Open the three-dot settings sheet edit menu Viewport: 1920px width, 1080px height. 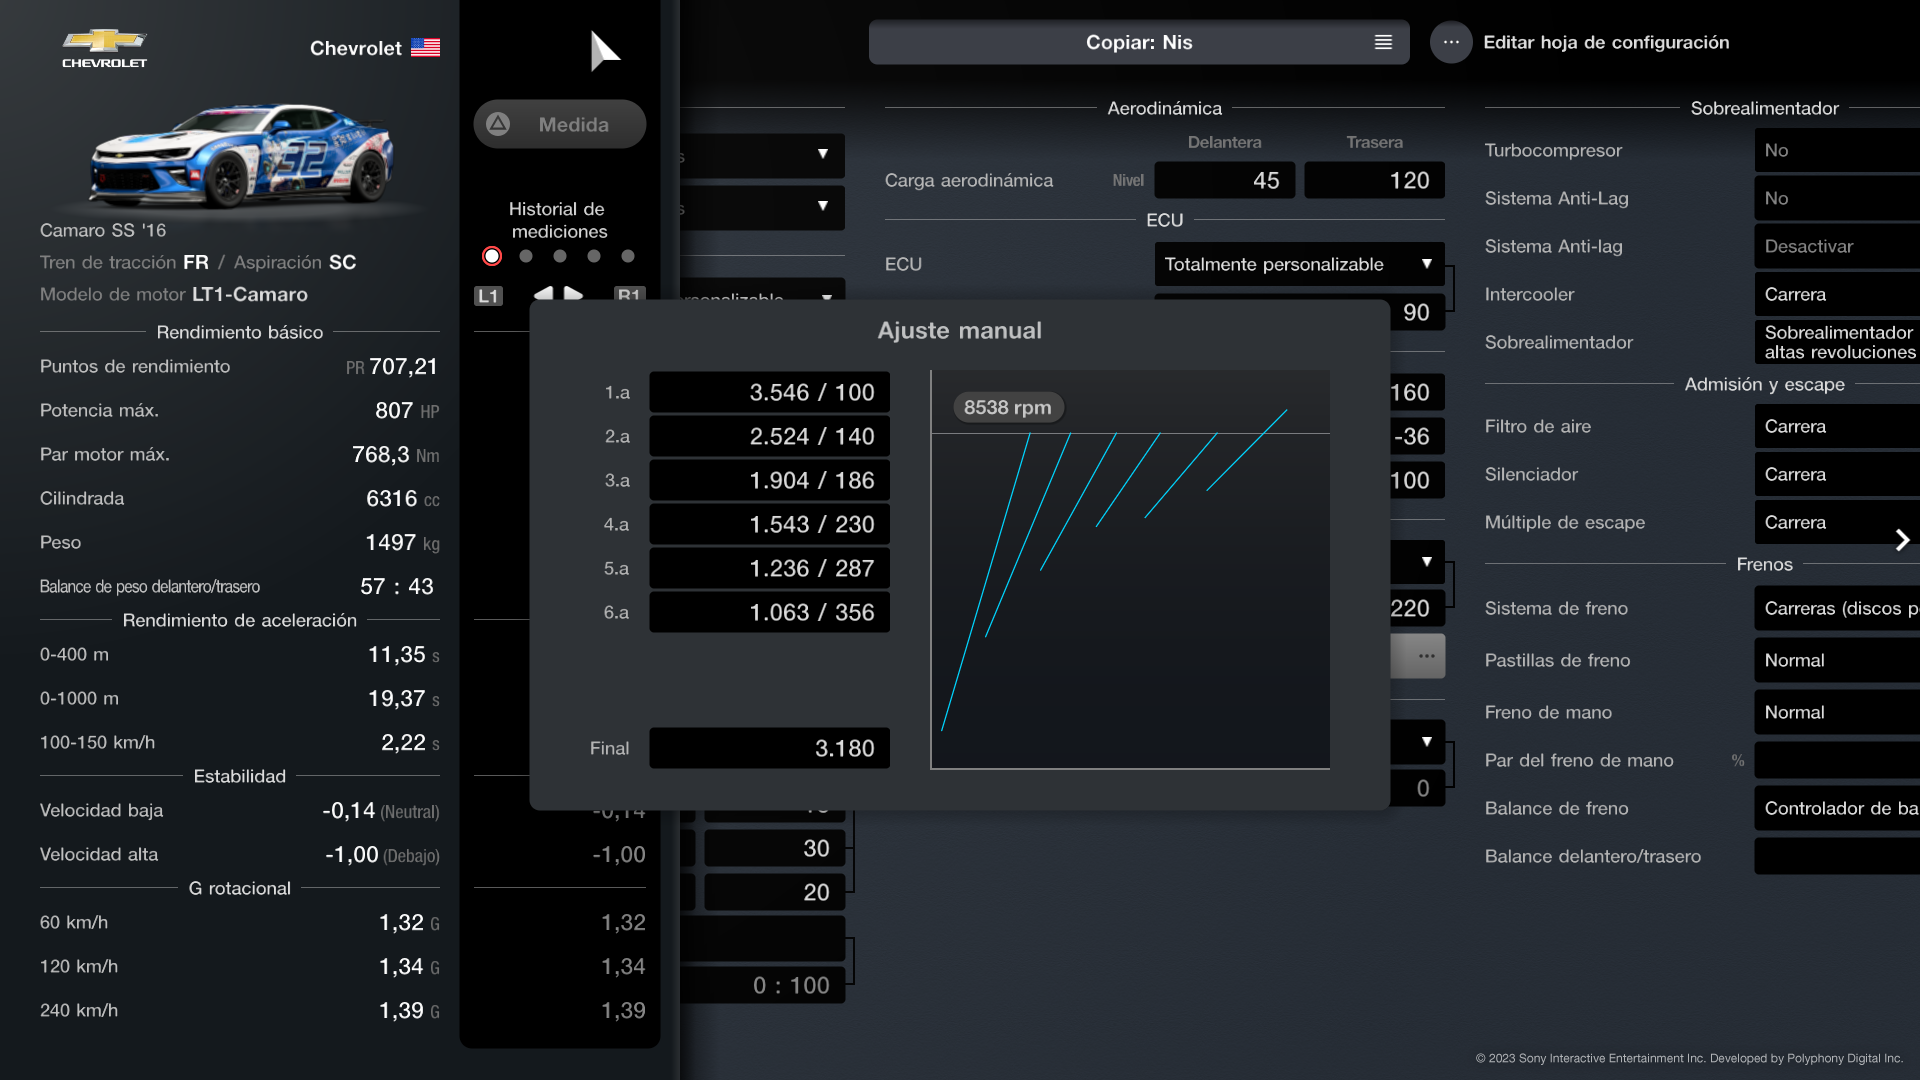point(1450,42)
